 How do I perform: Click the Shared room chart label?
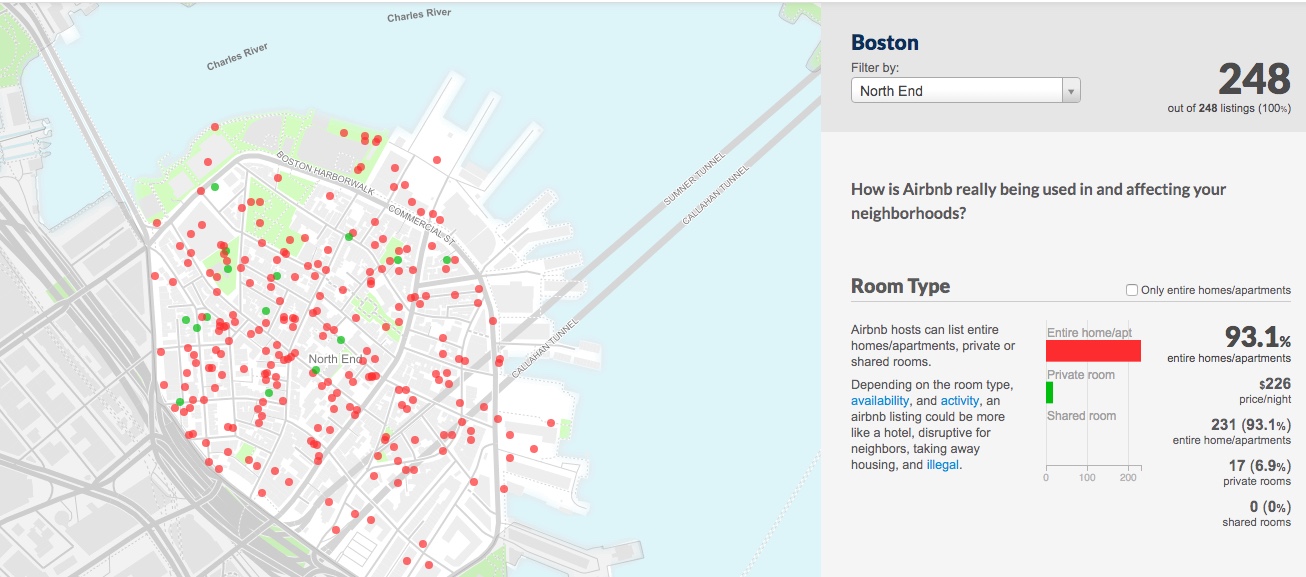click(1081, 416)
